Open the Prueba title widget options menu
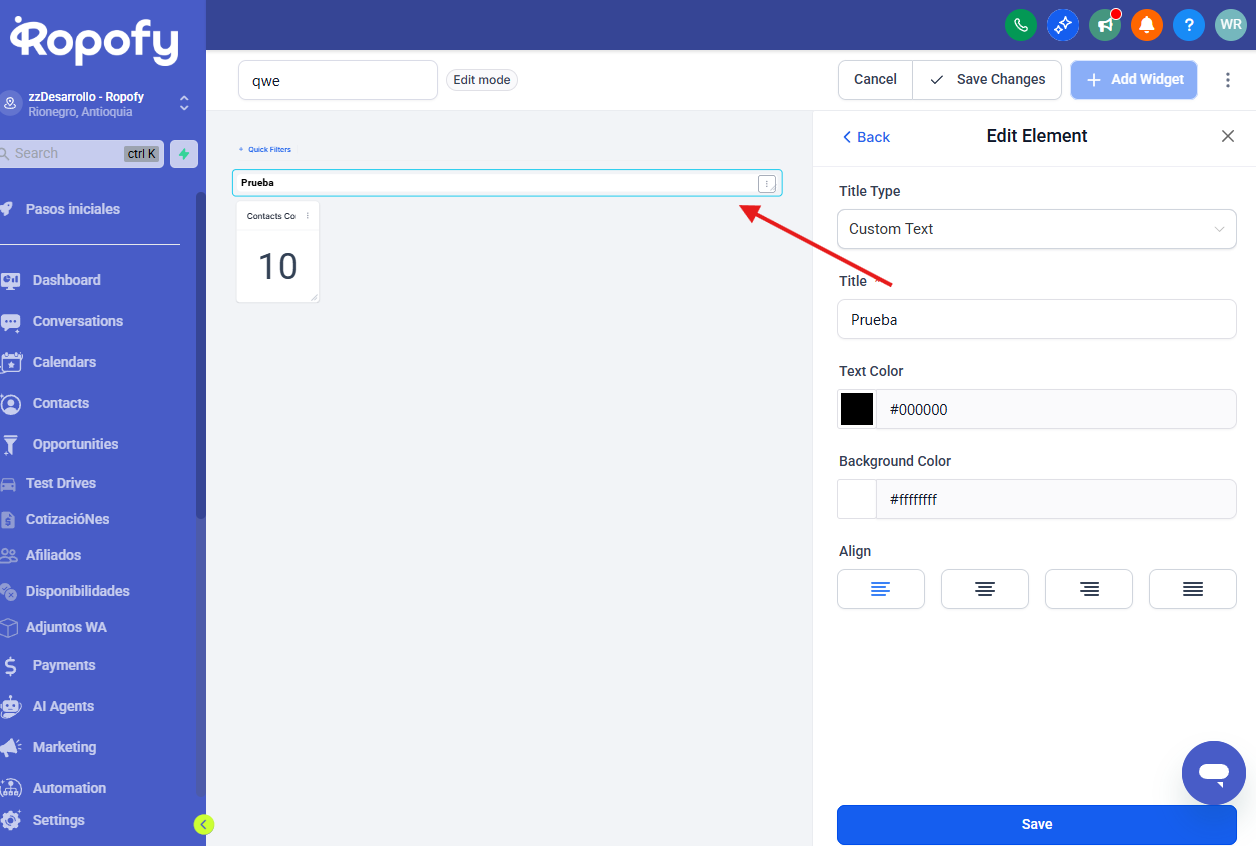Screen dimensions: 1256x846 click(x=766, y=183)
